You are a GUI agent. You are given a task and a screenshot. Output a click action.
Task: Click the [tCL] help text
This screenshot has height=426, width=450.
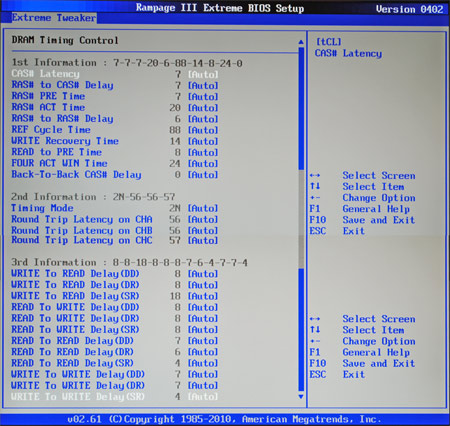(x=328, y=42)
